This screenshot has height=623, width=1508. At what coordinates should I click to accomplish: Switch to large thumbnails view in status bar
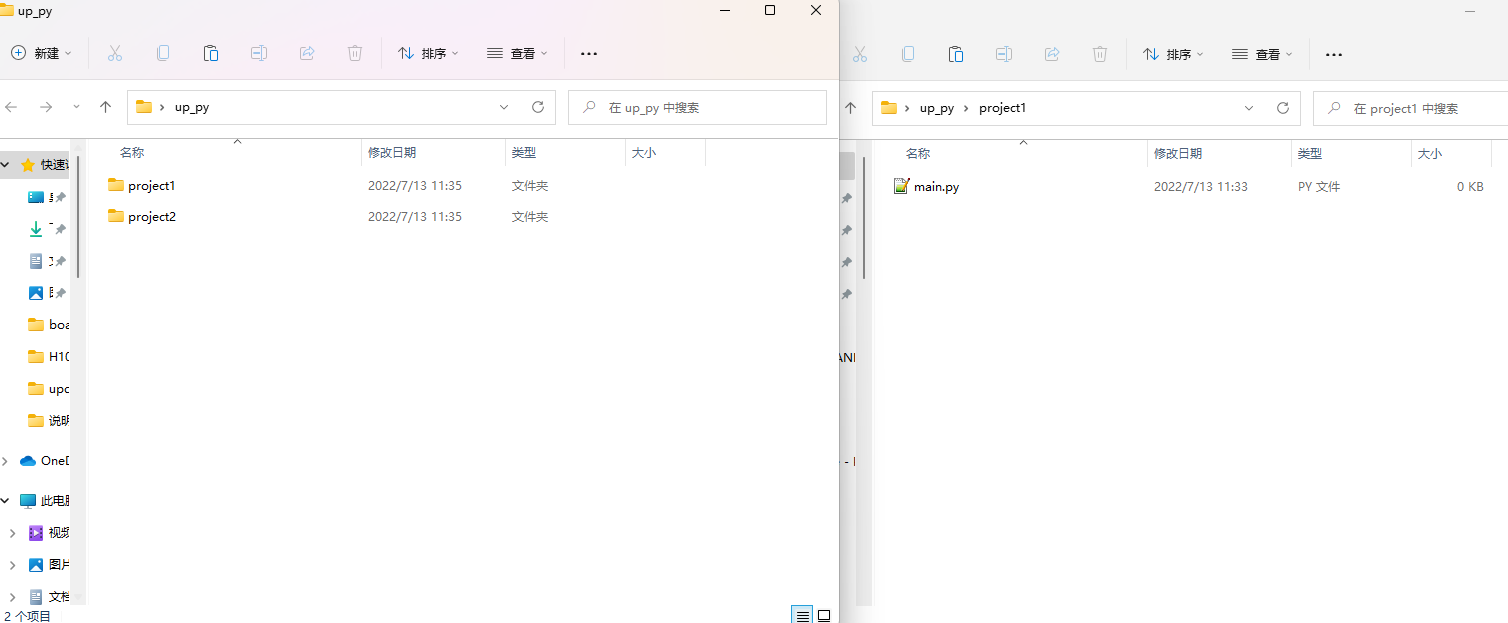825,615
